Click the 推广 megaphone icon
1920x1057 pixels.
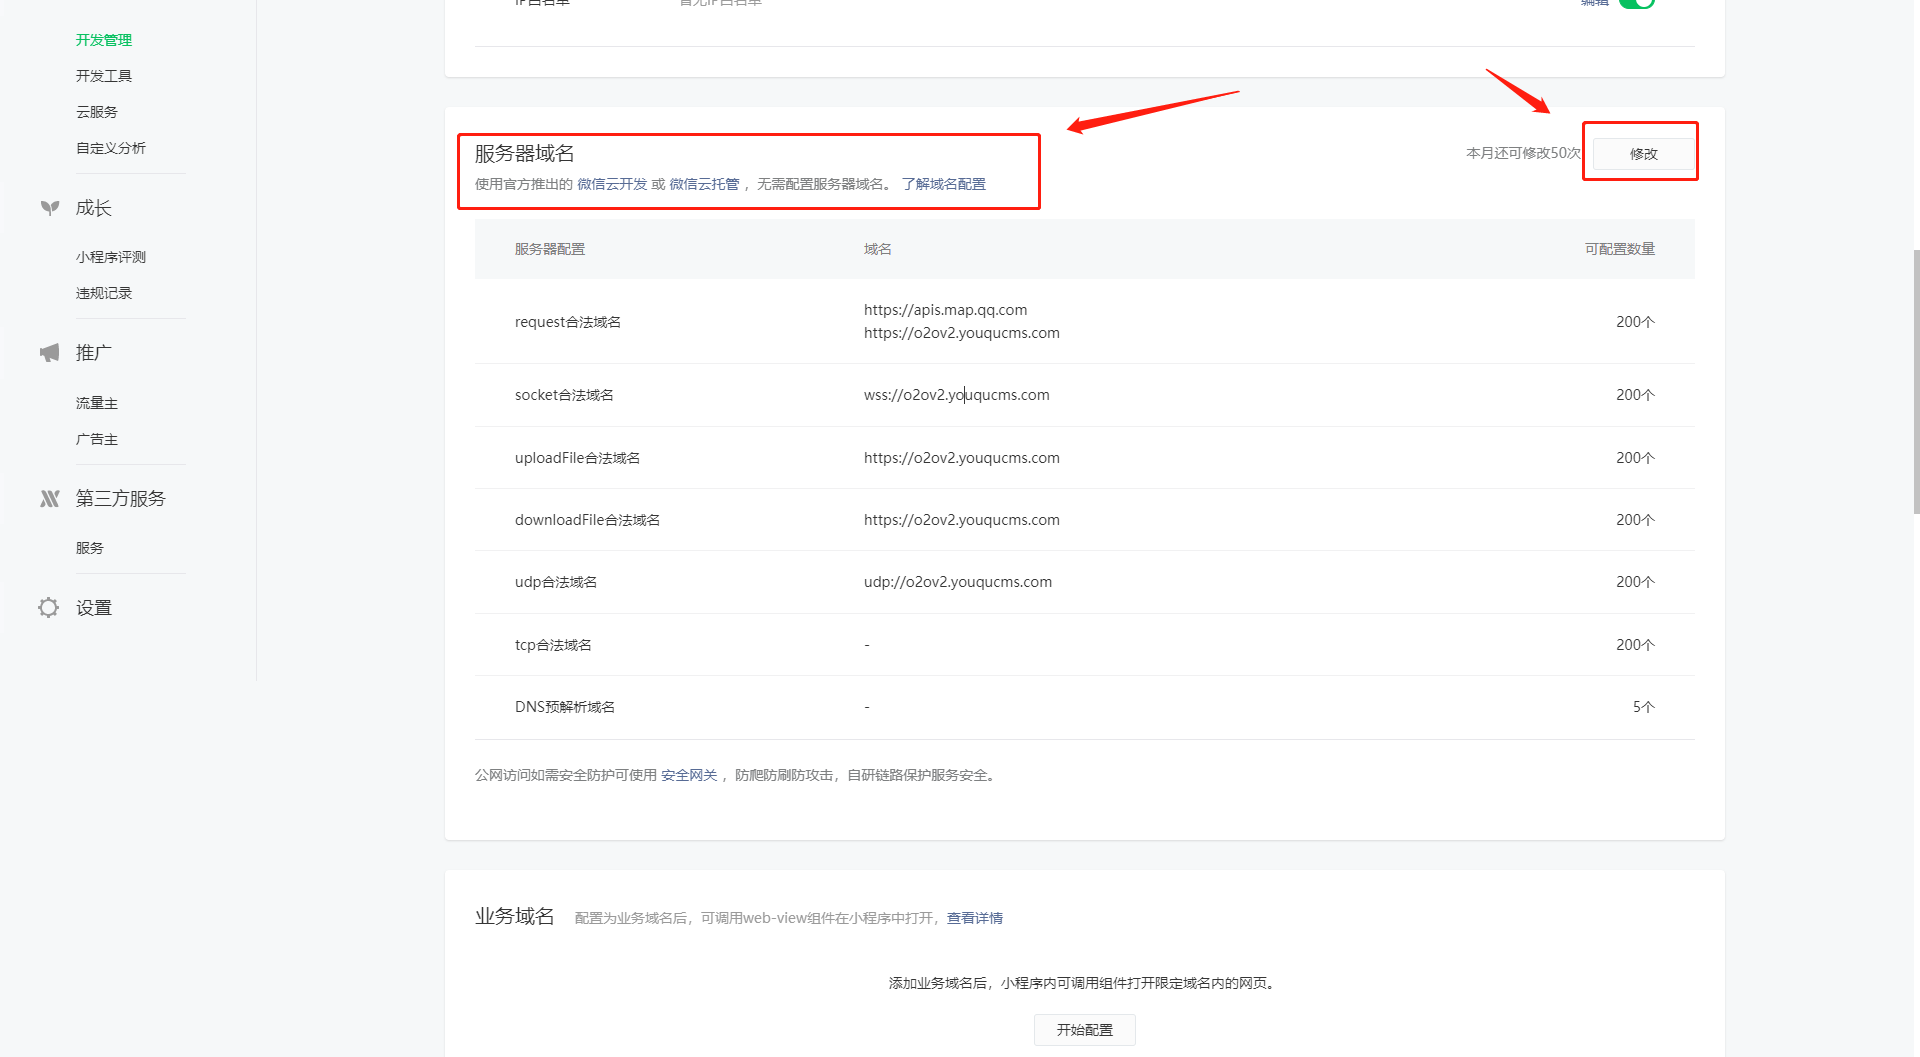coord(49,353)
